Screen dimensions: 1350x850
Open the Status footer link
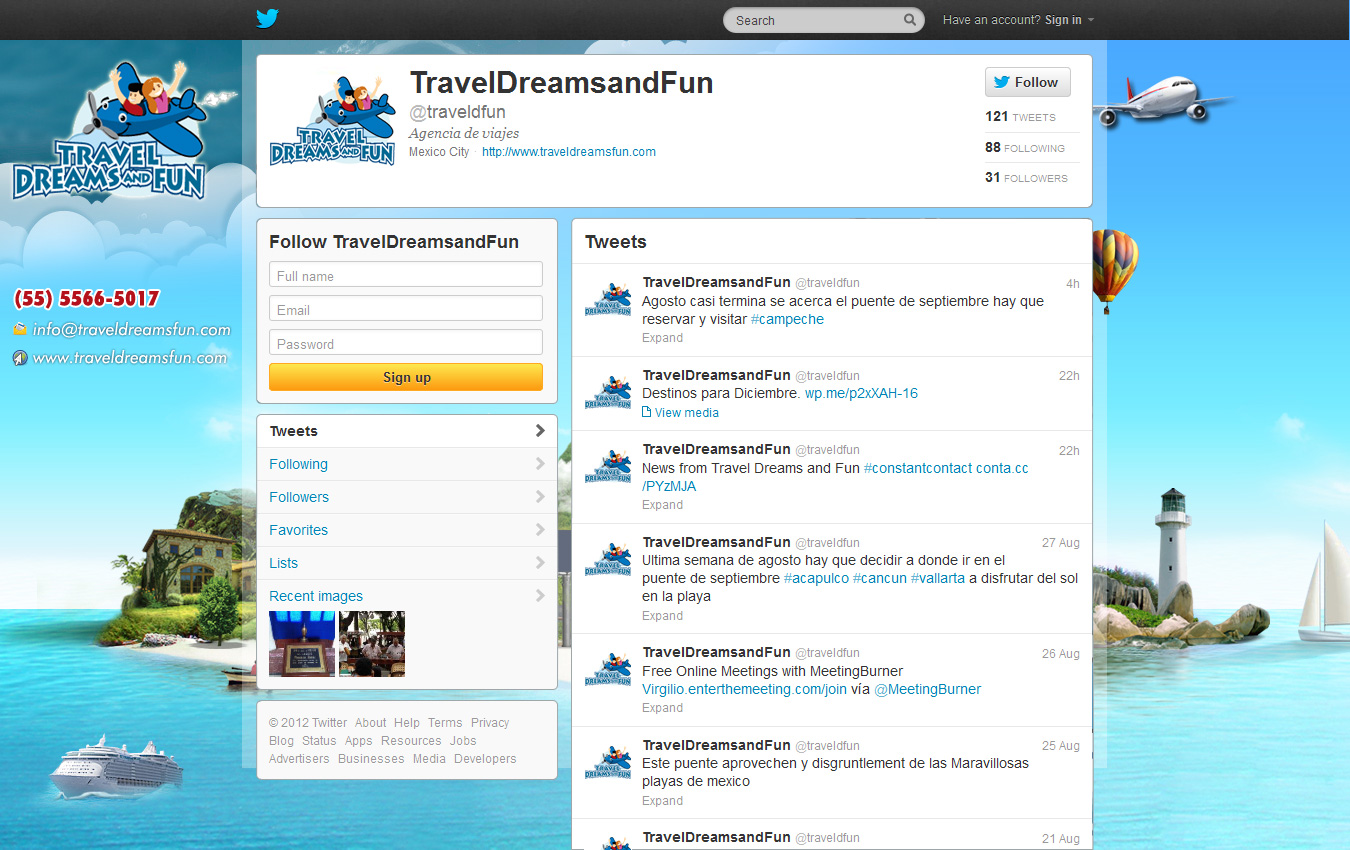[319, 741]
